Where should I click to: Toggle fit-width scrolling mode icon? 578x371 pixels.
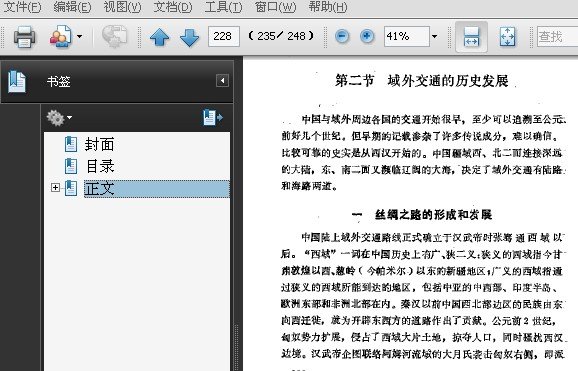coord(471,37)
